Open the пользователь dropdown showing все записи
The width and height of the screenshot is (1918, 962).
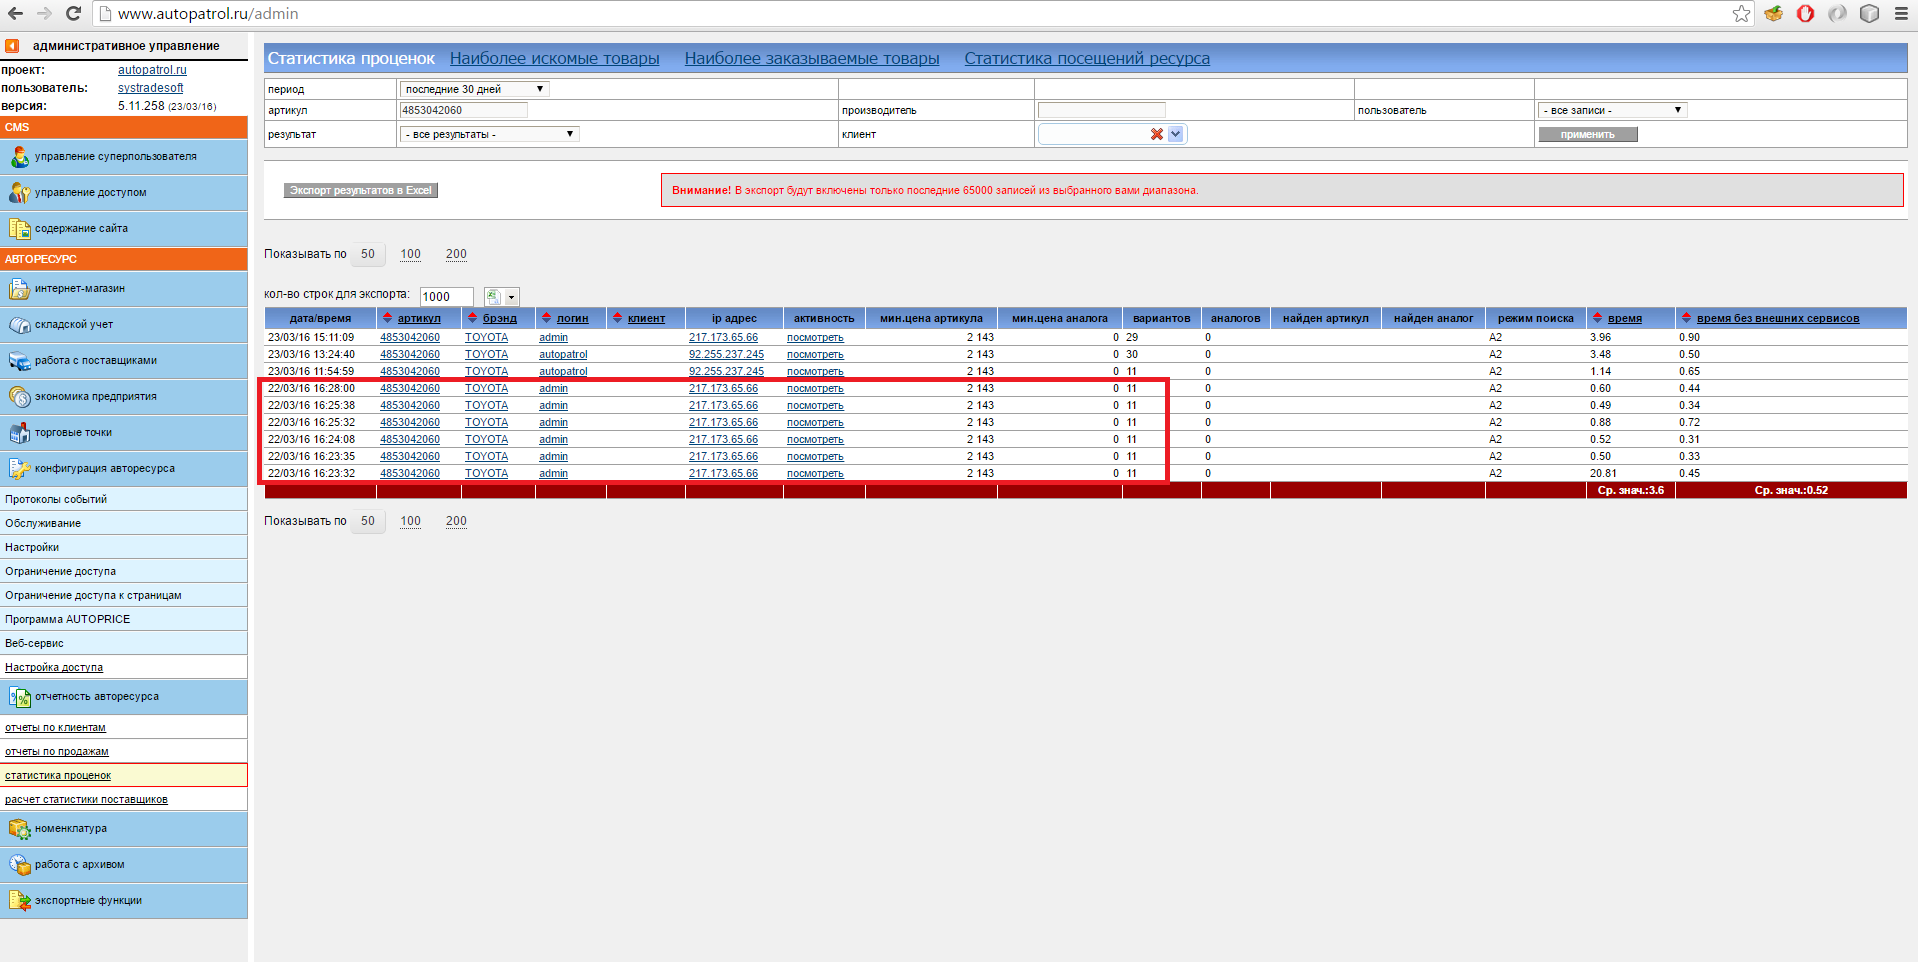pos(1612,110)
